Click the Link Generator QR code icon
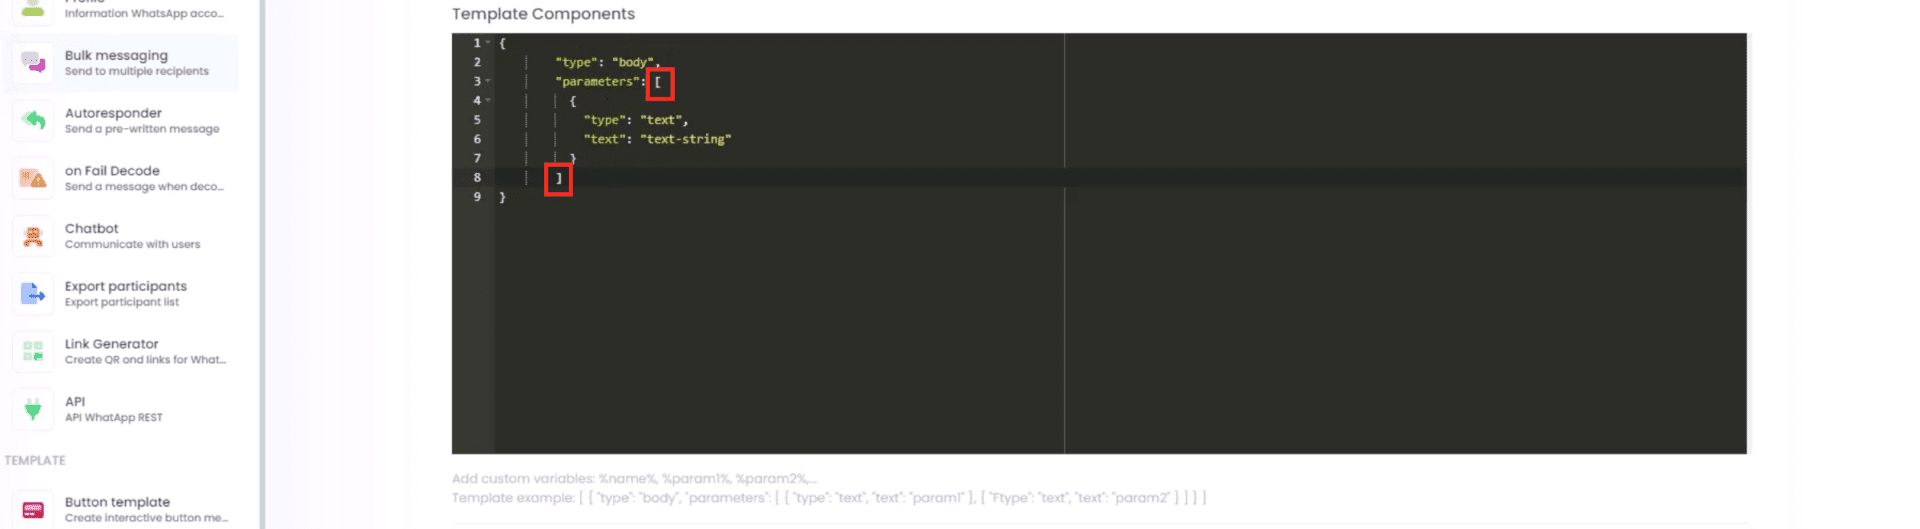Screen dimensions: 1920x529 pyautogui.click(x=33, y=351)
